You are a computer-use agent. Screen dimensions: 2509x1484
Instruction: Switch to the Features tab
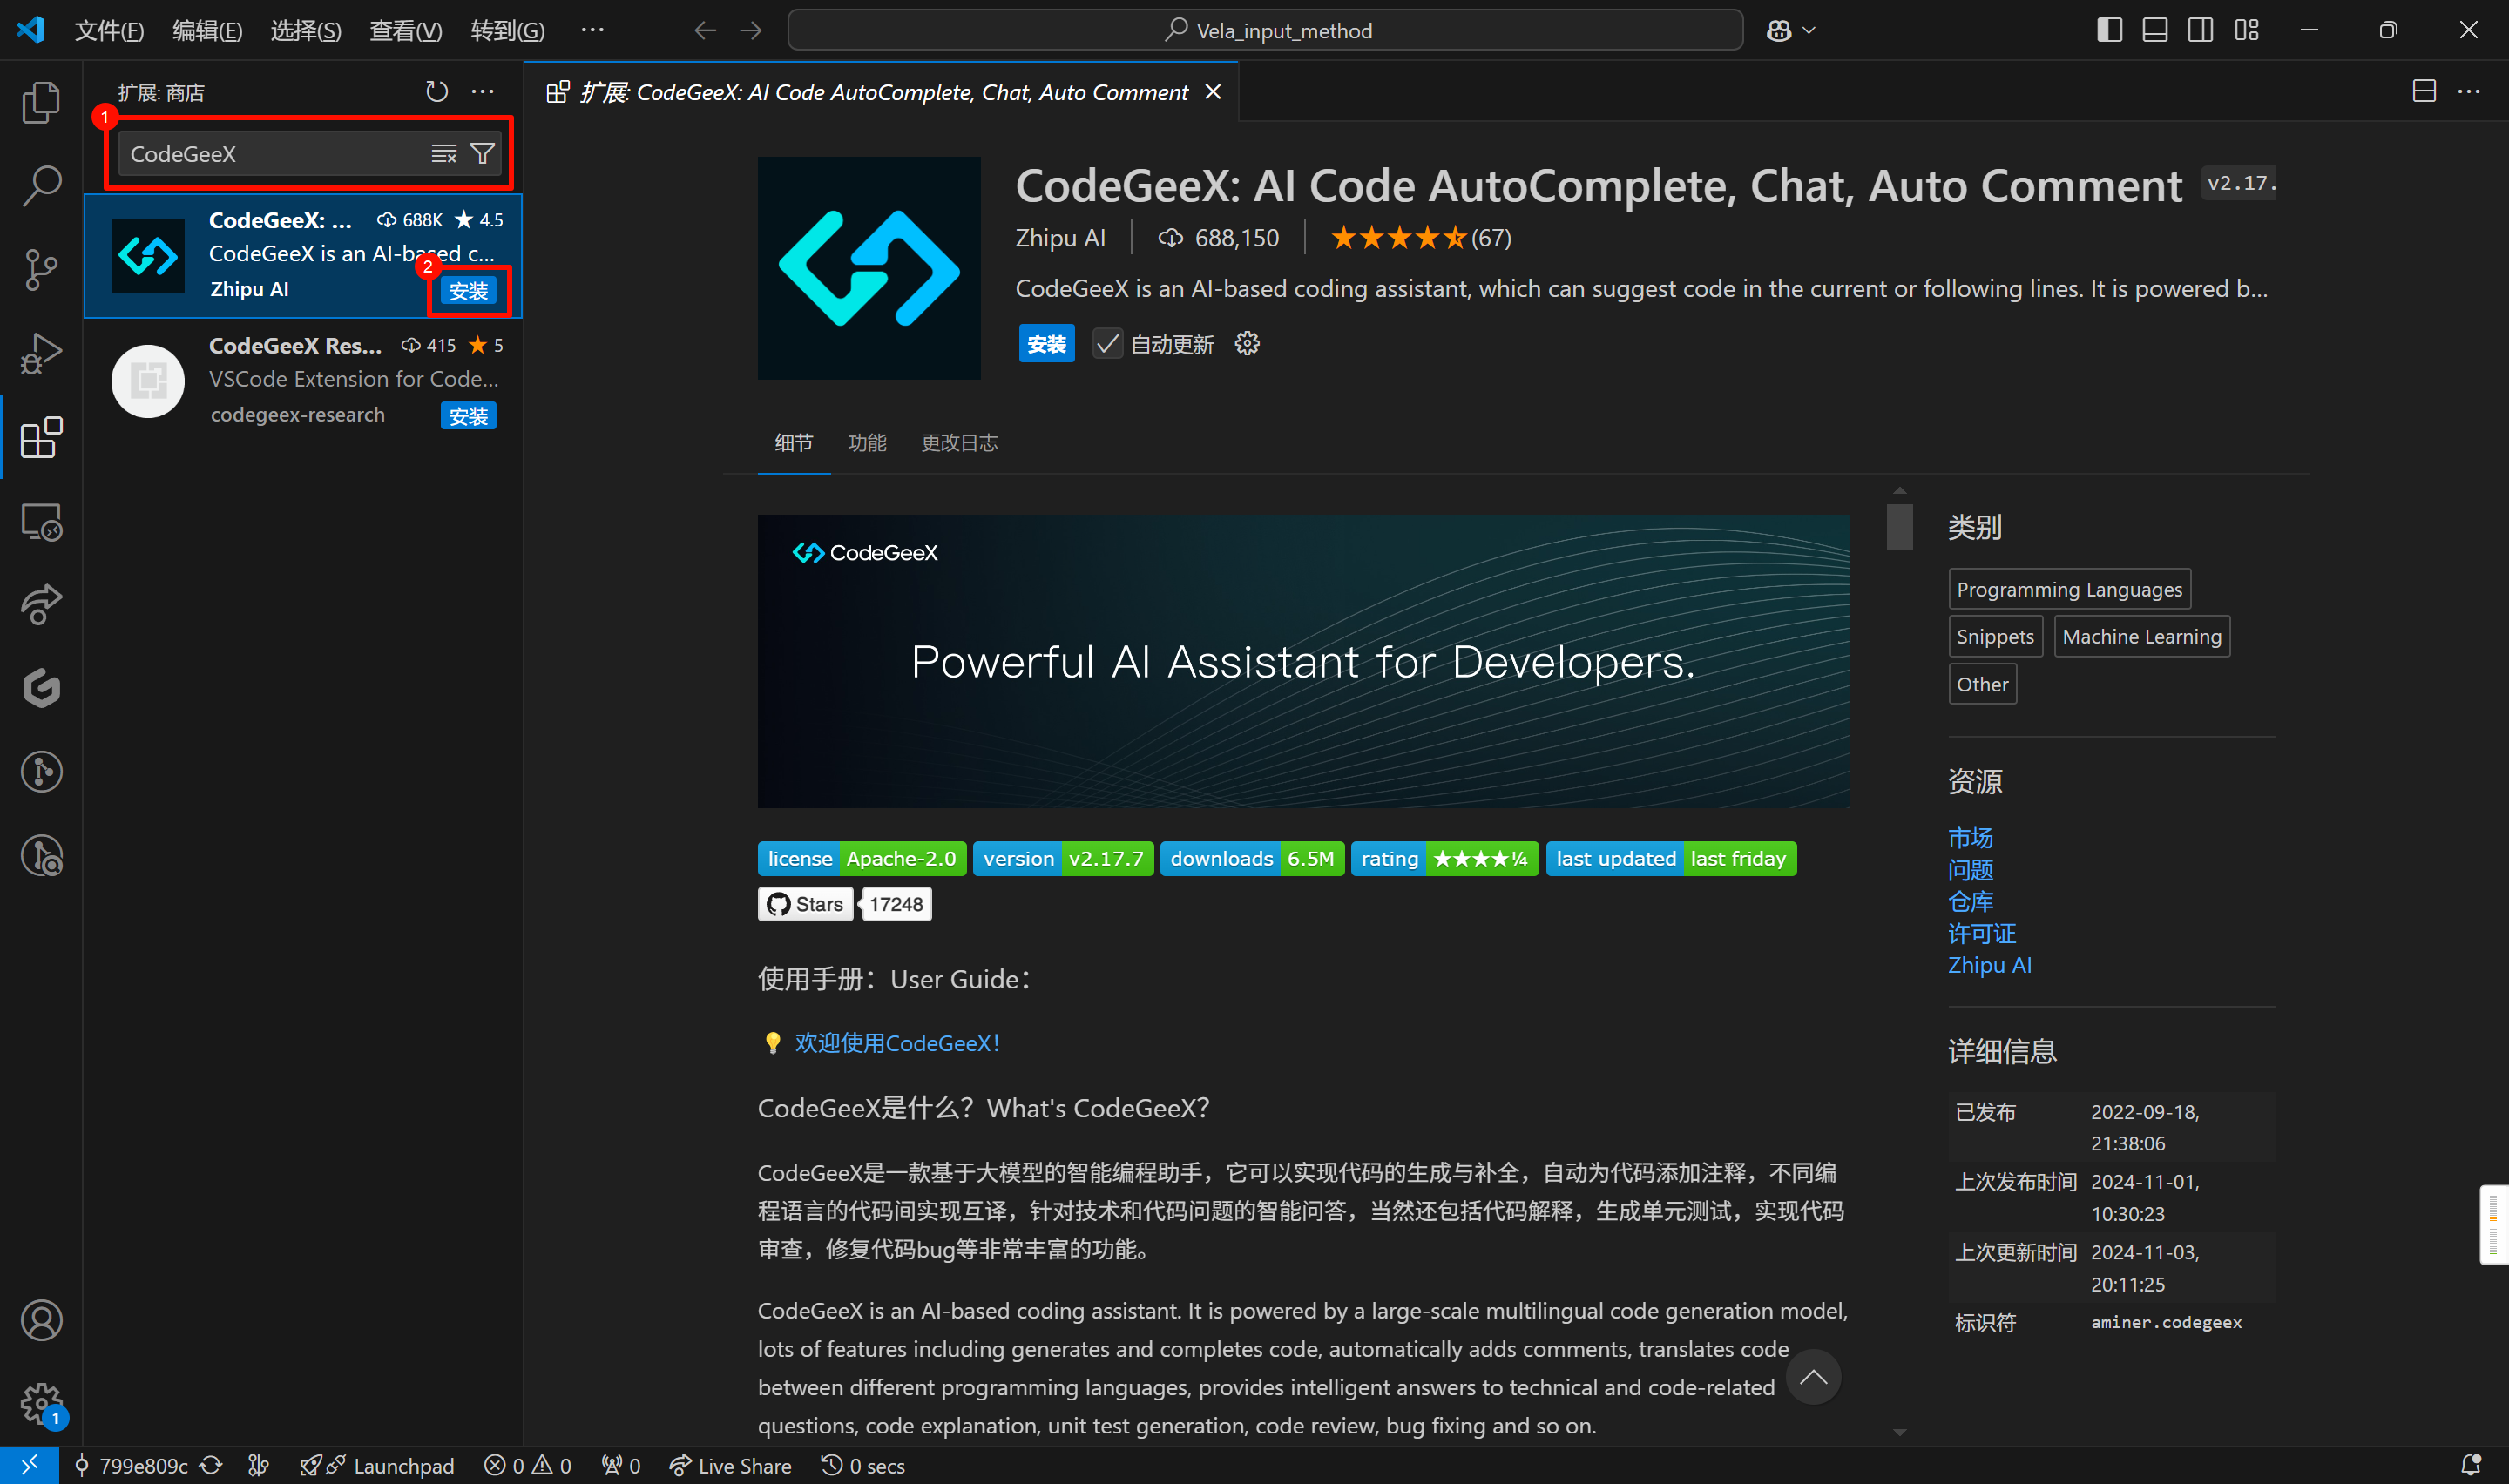867,442
